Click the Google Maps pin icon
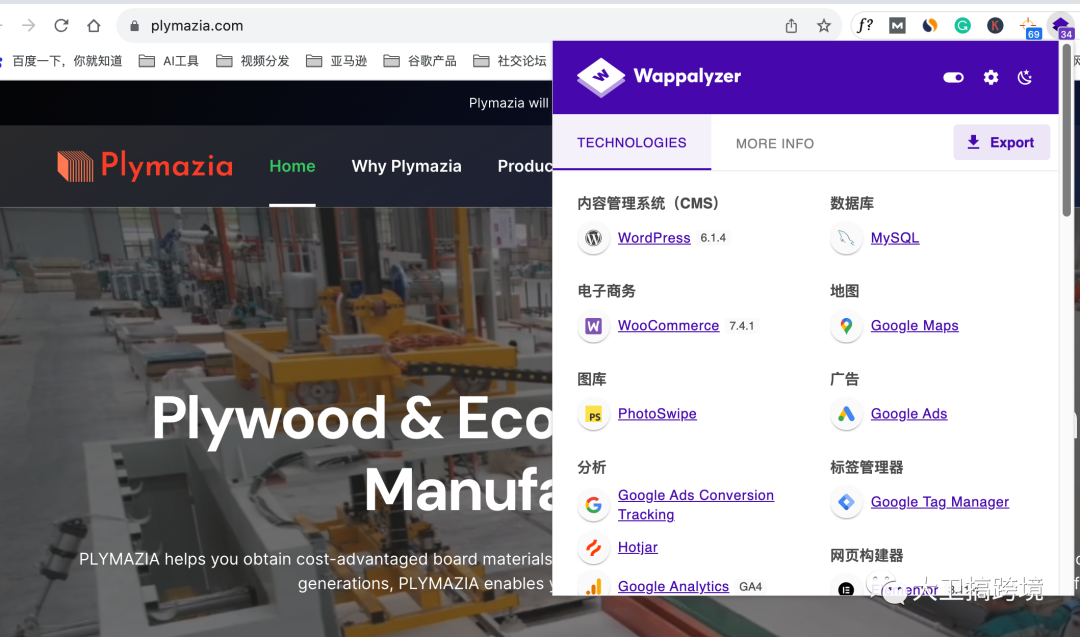 pos(846,326)
